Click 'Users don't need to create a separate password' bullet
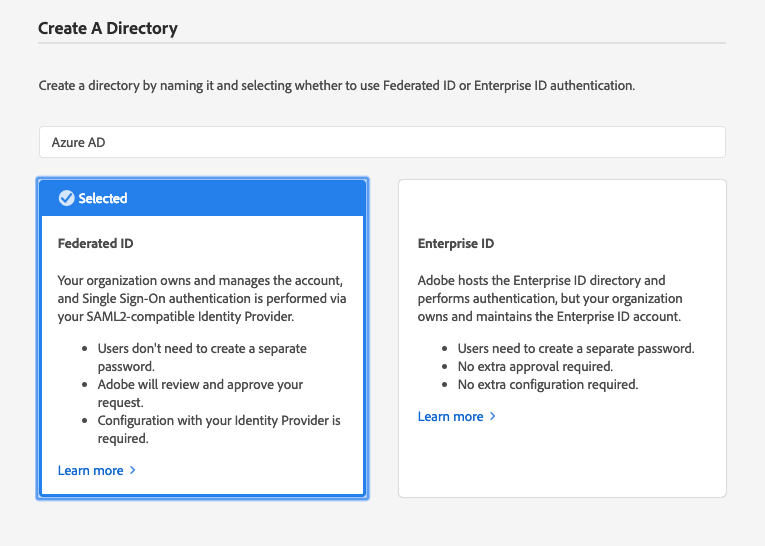 [x=202, y=357]
